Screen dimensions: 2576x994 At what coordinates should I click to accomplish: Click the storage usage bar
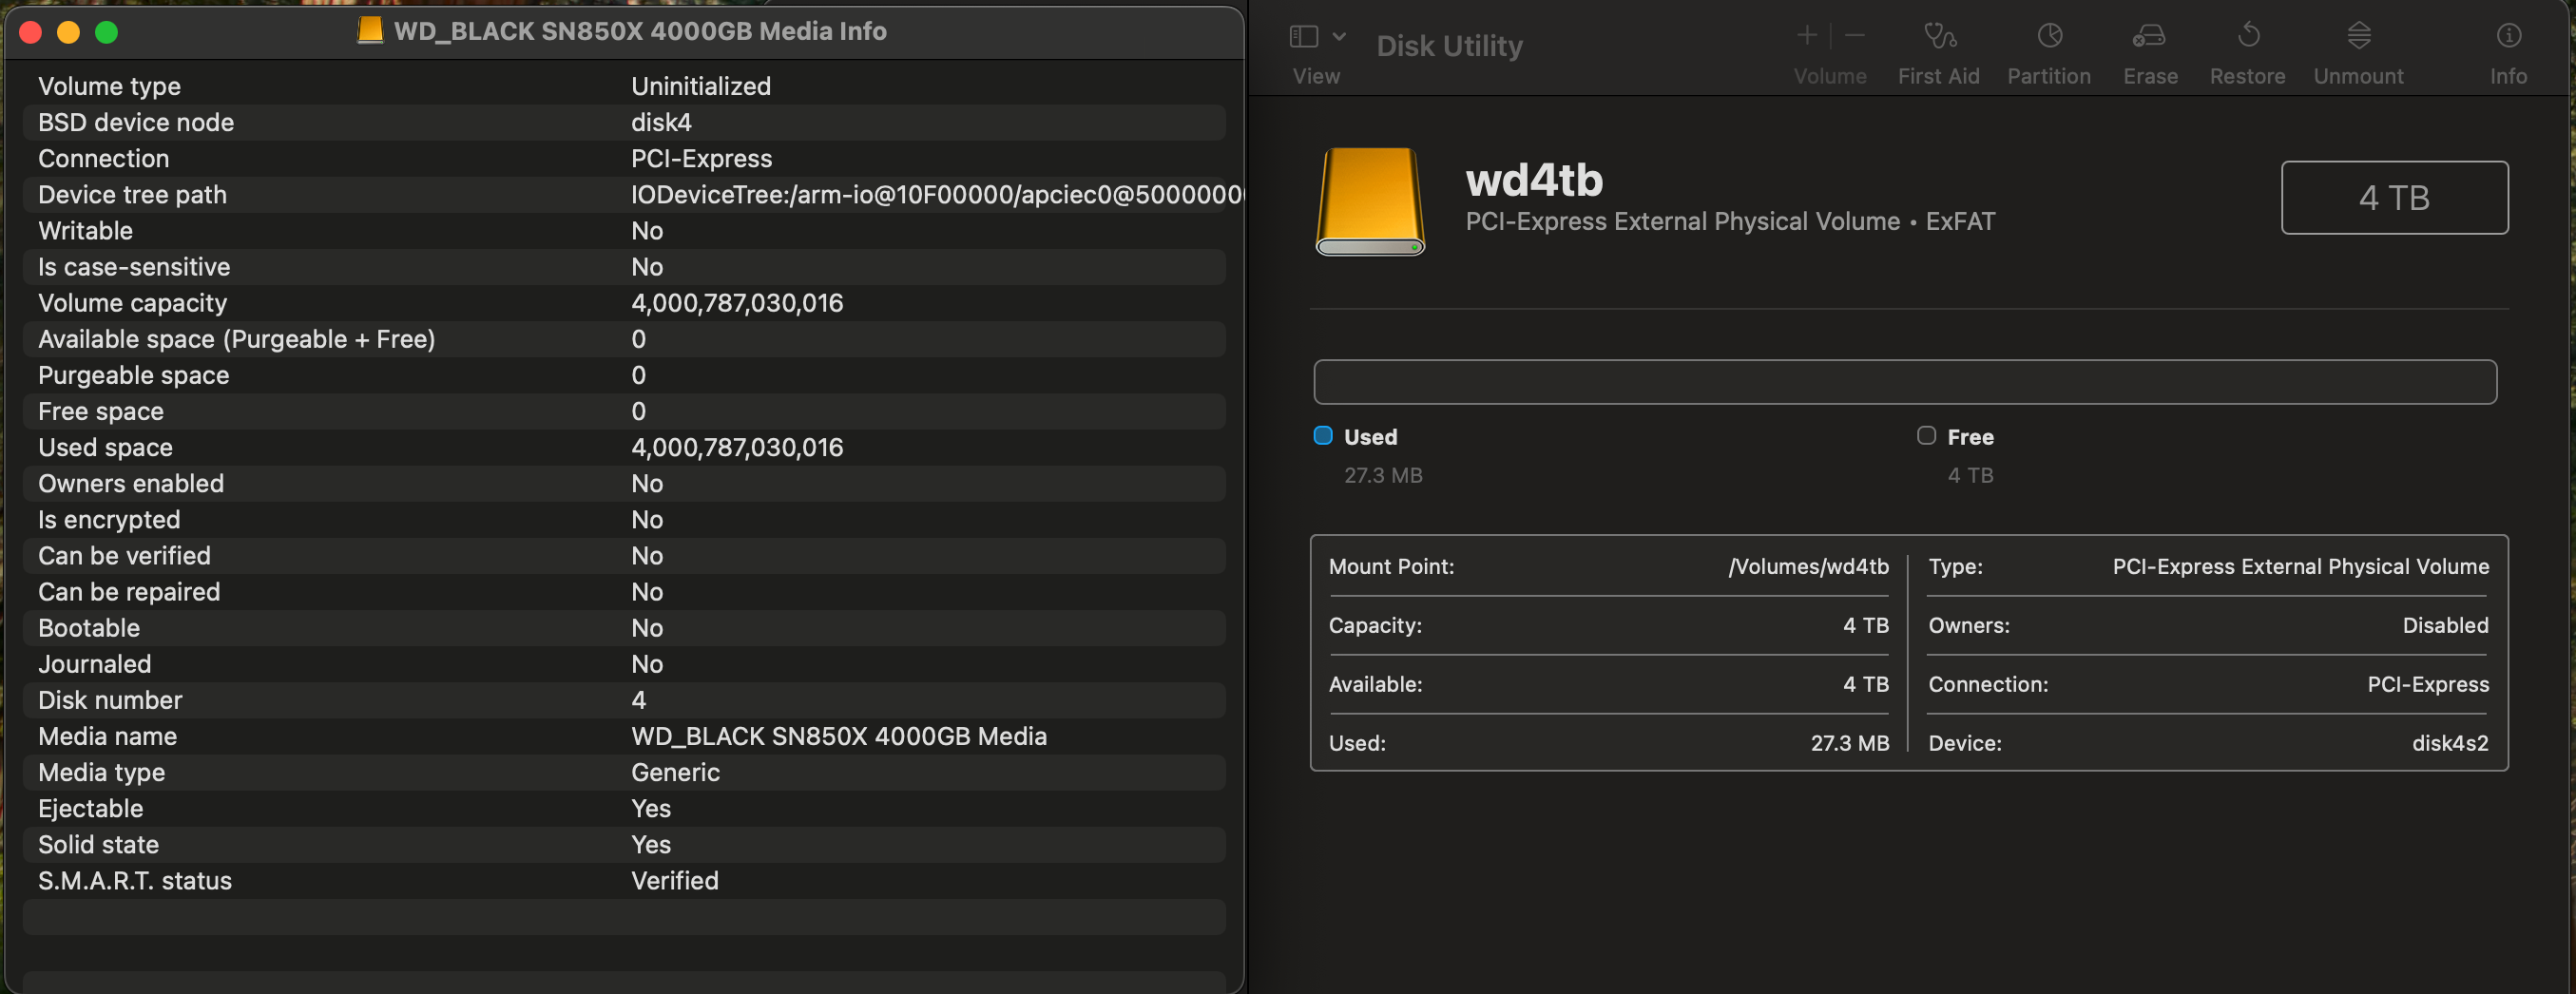coord(1904,382)
